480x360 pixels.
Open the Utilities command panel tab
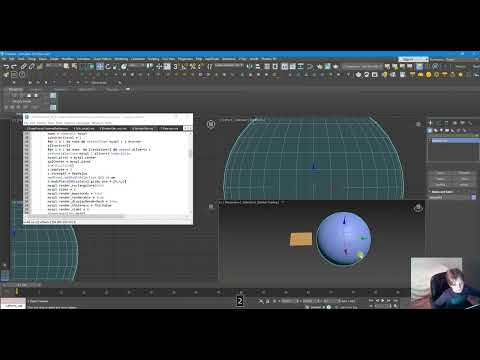point(470,123)
